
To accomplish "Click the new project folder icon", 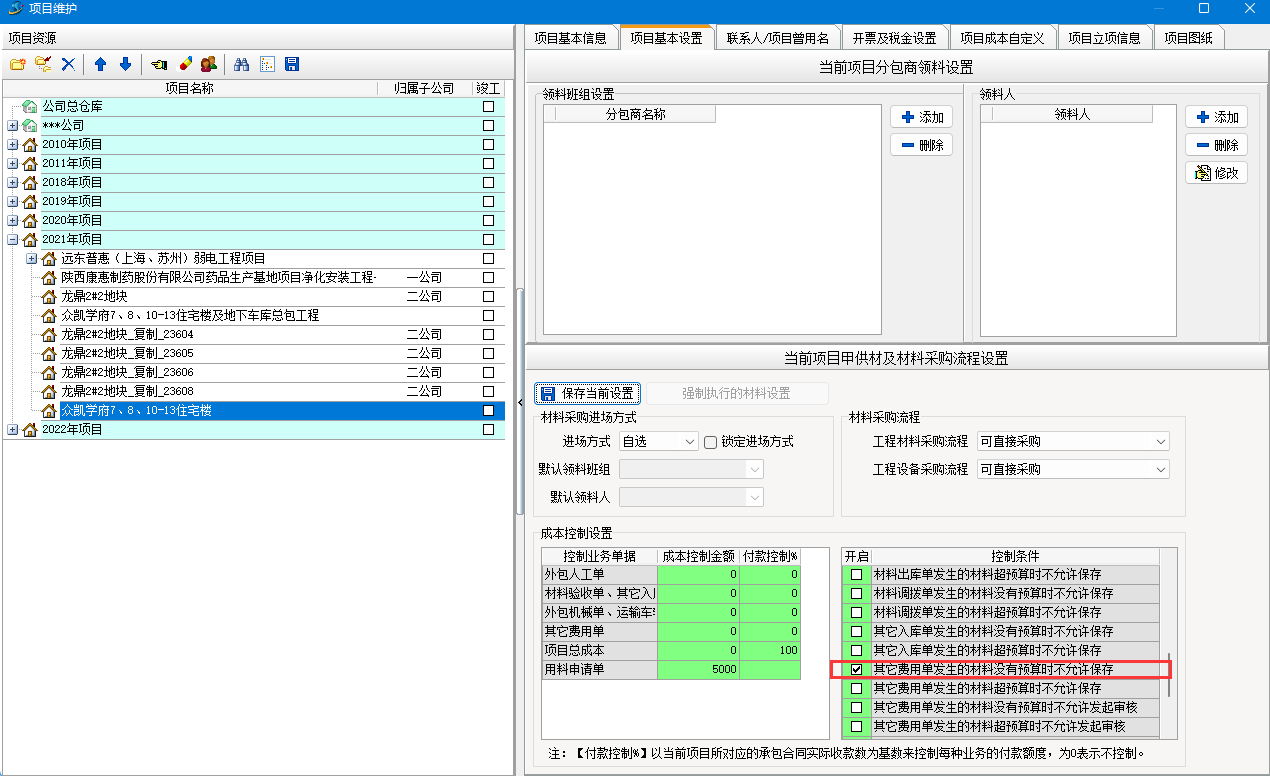I will click(x=17, y=64).
